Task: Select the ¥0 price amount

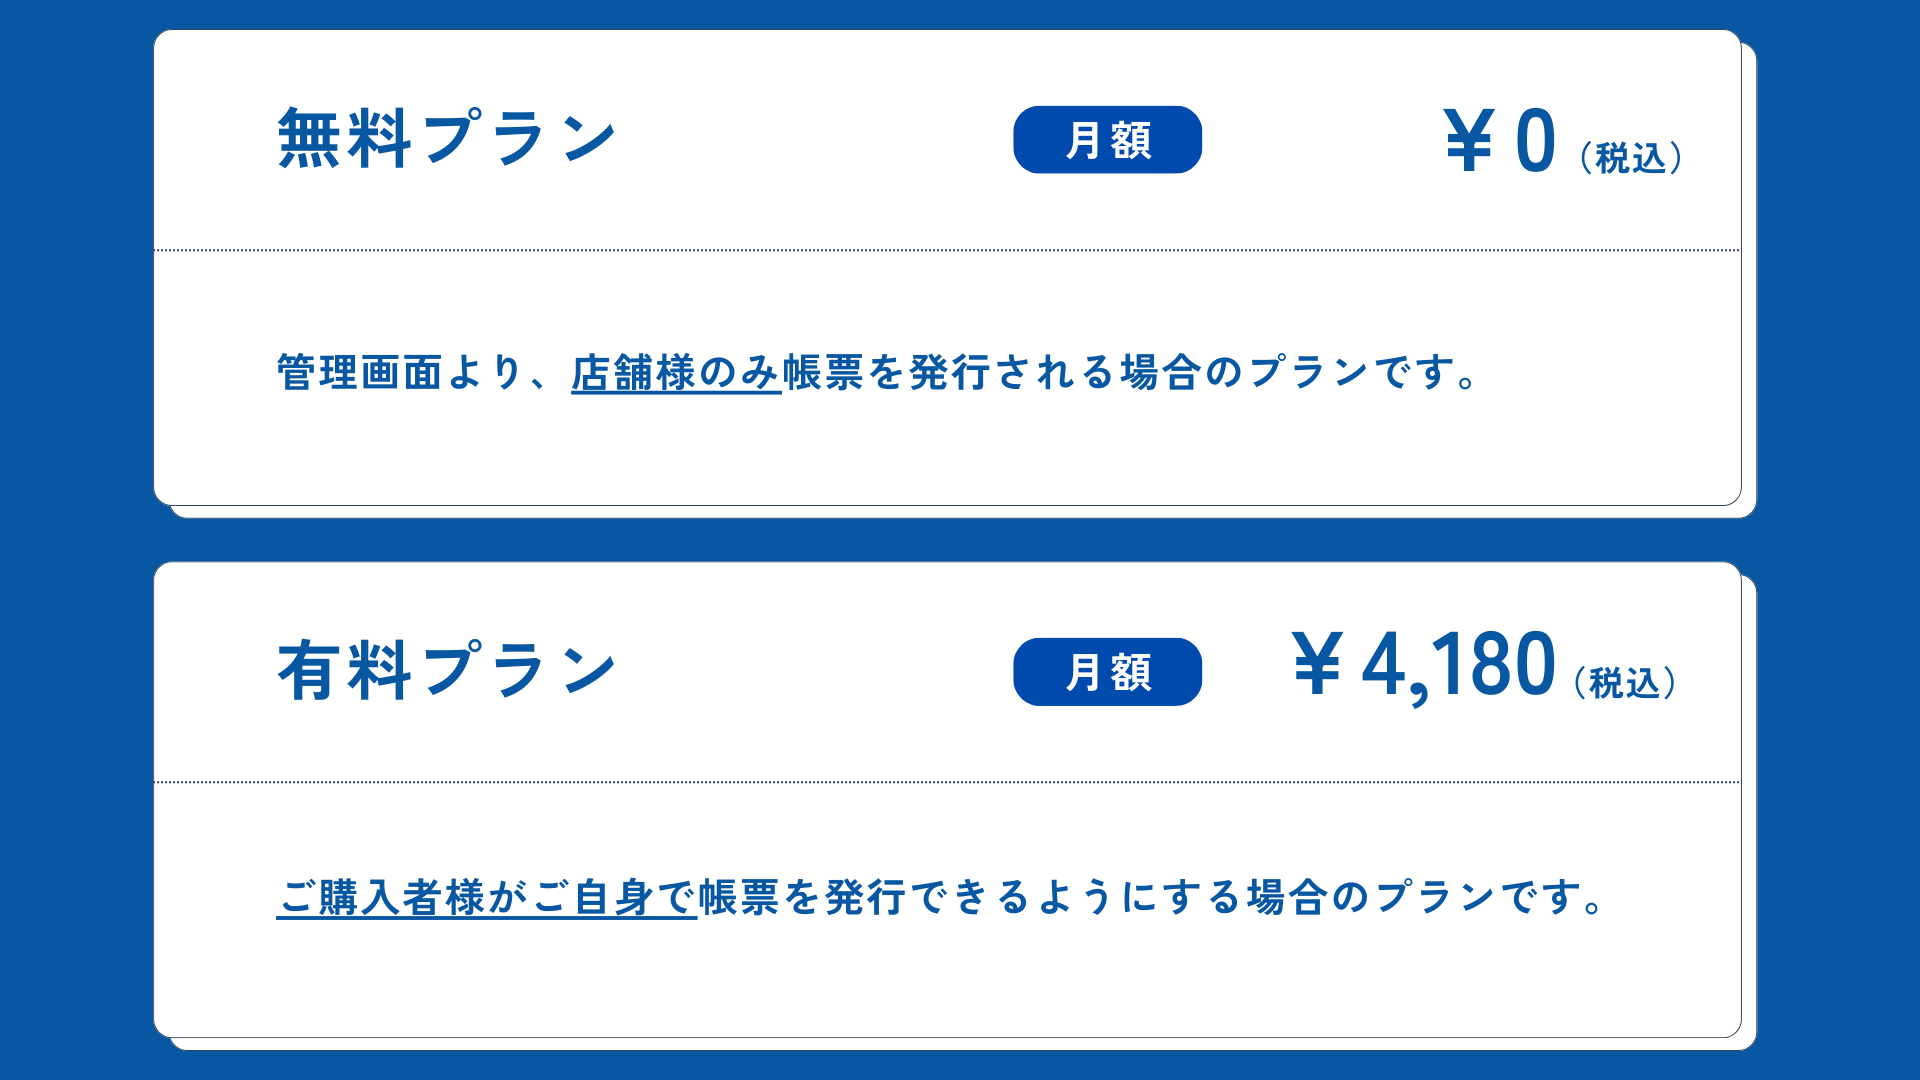Action: click(x=1534, y=141)
